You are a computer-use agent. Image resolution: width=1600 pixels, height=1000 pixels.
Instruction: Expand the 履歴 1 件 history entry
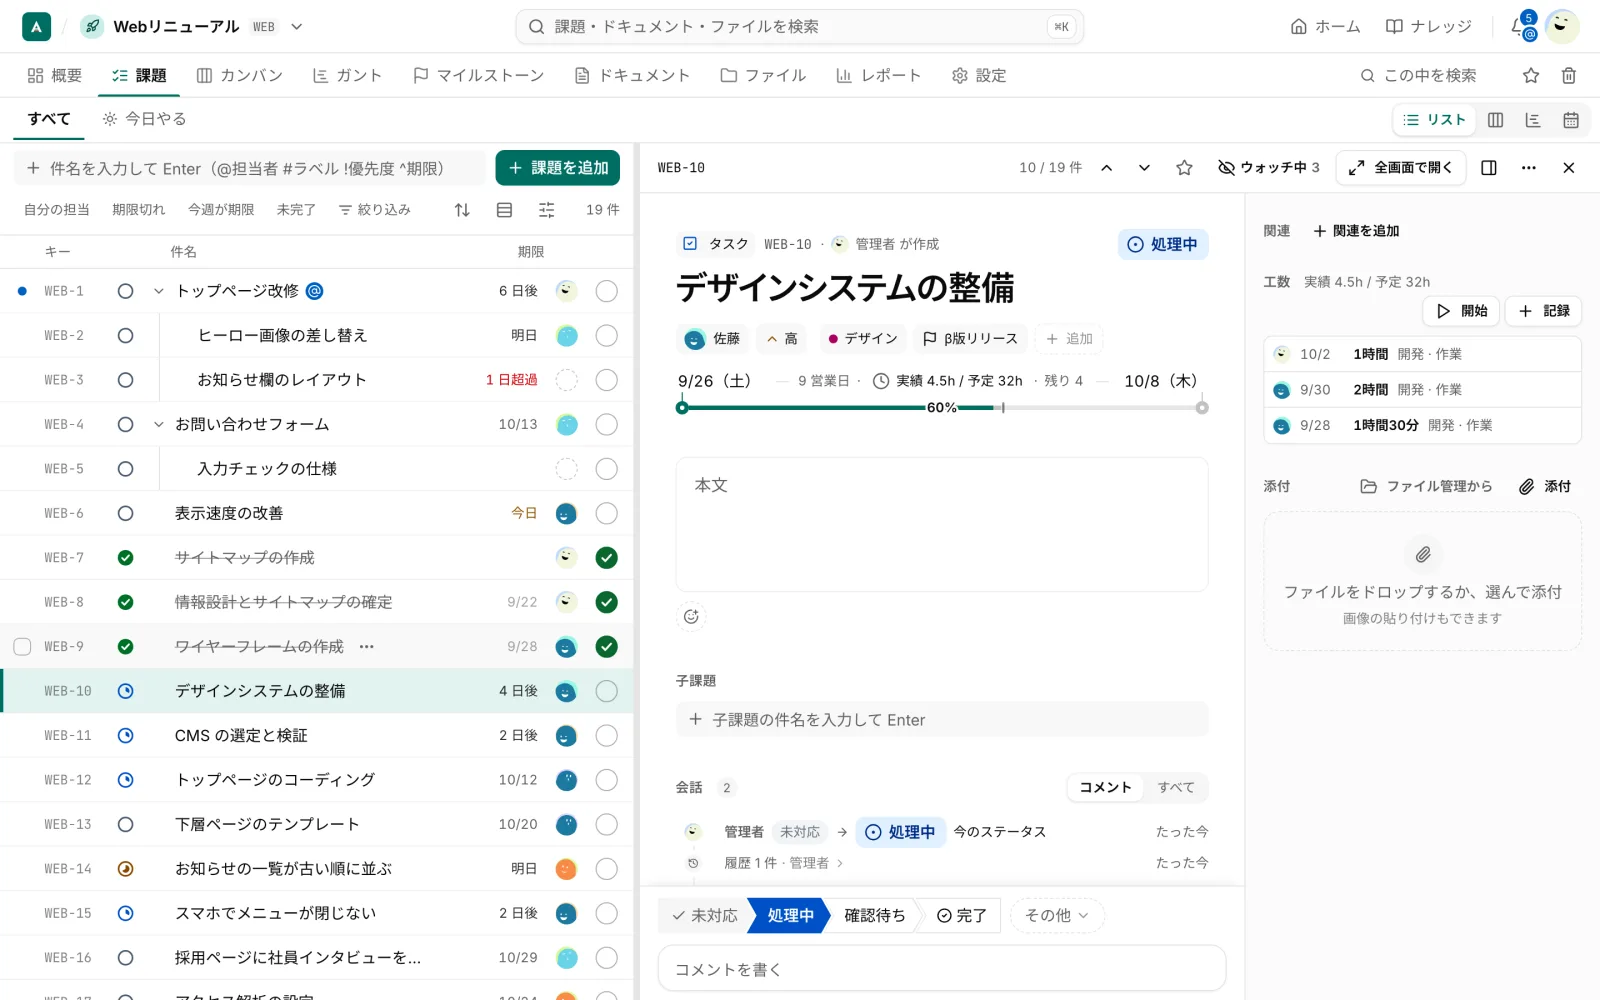[784, 863]
